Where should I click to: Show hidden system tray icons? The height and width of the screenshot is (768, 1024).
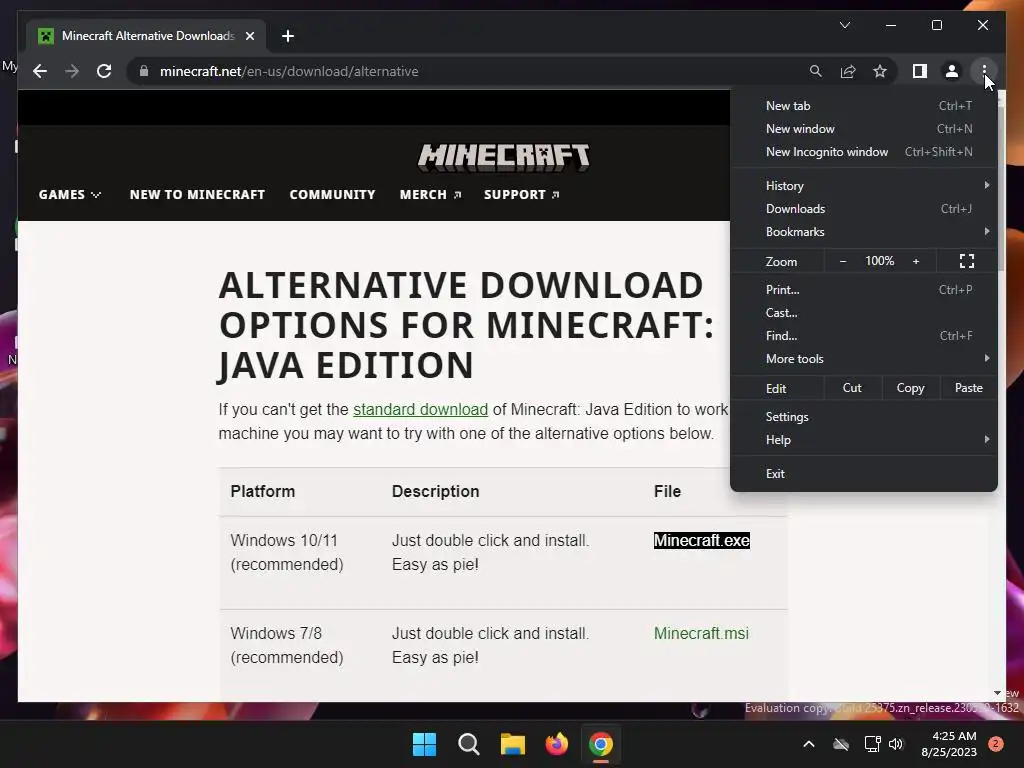coord(808,744)
